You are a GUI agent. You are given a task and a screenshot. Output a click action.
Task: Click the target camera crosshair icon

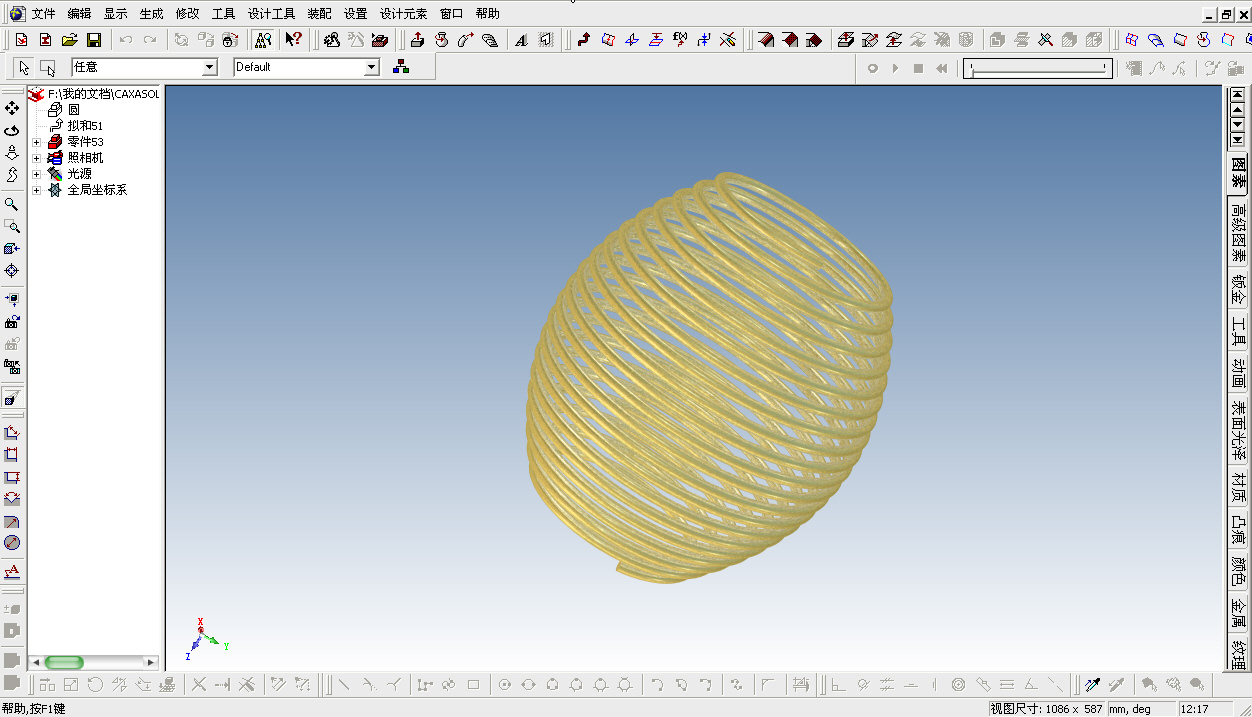coord(12,271)
